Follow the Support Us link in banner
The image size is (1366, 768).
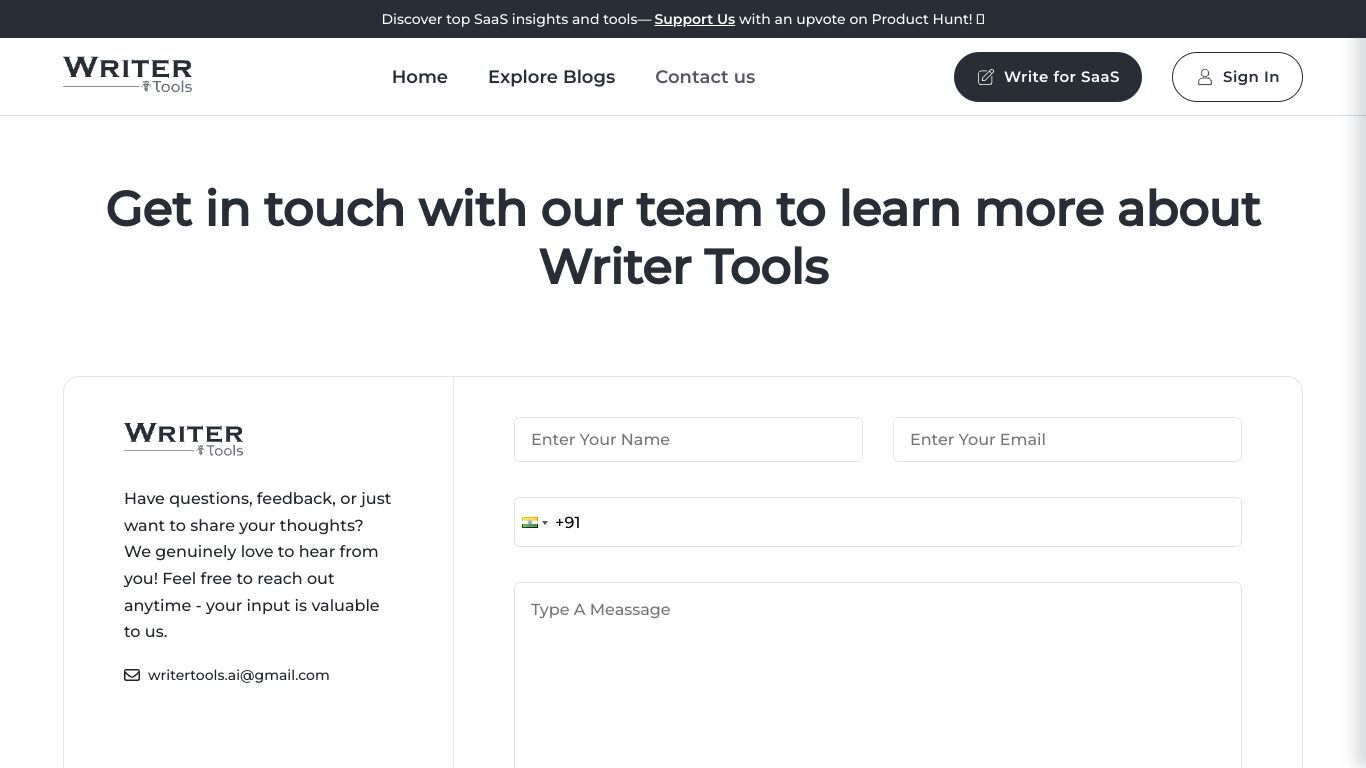pyautogui.click(x=694, y=19)
